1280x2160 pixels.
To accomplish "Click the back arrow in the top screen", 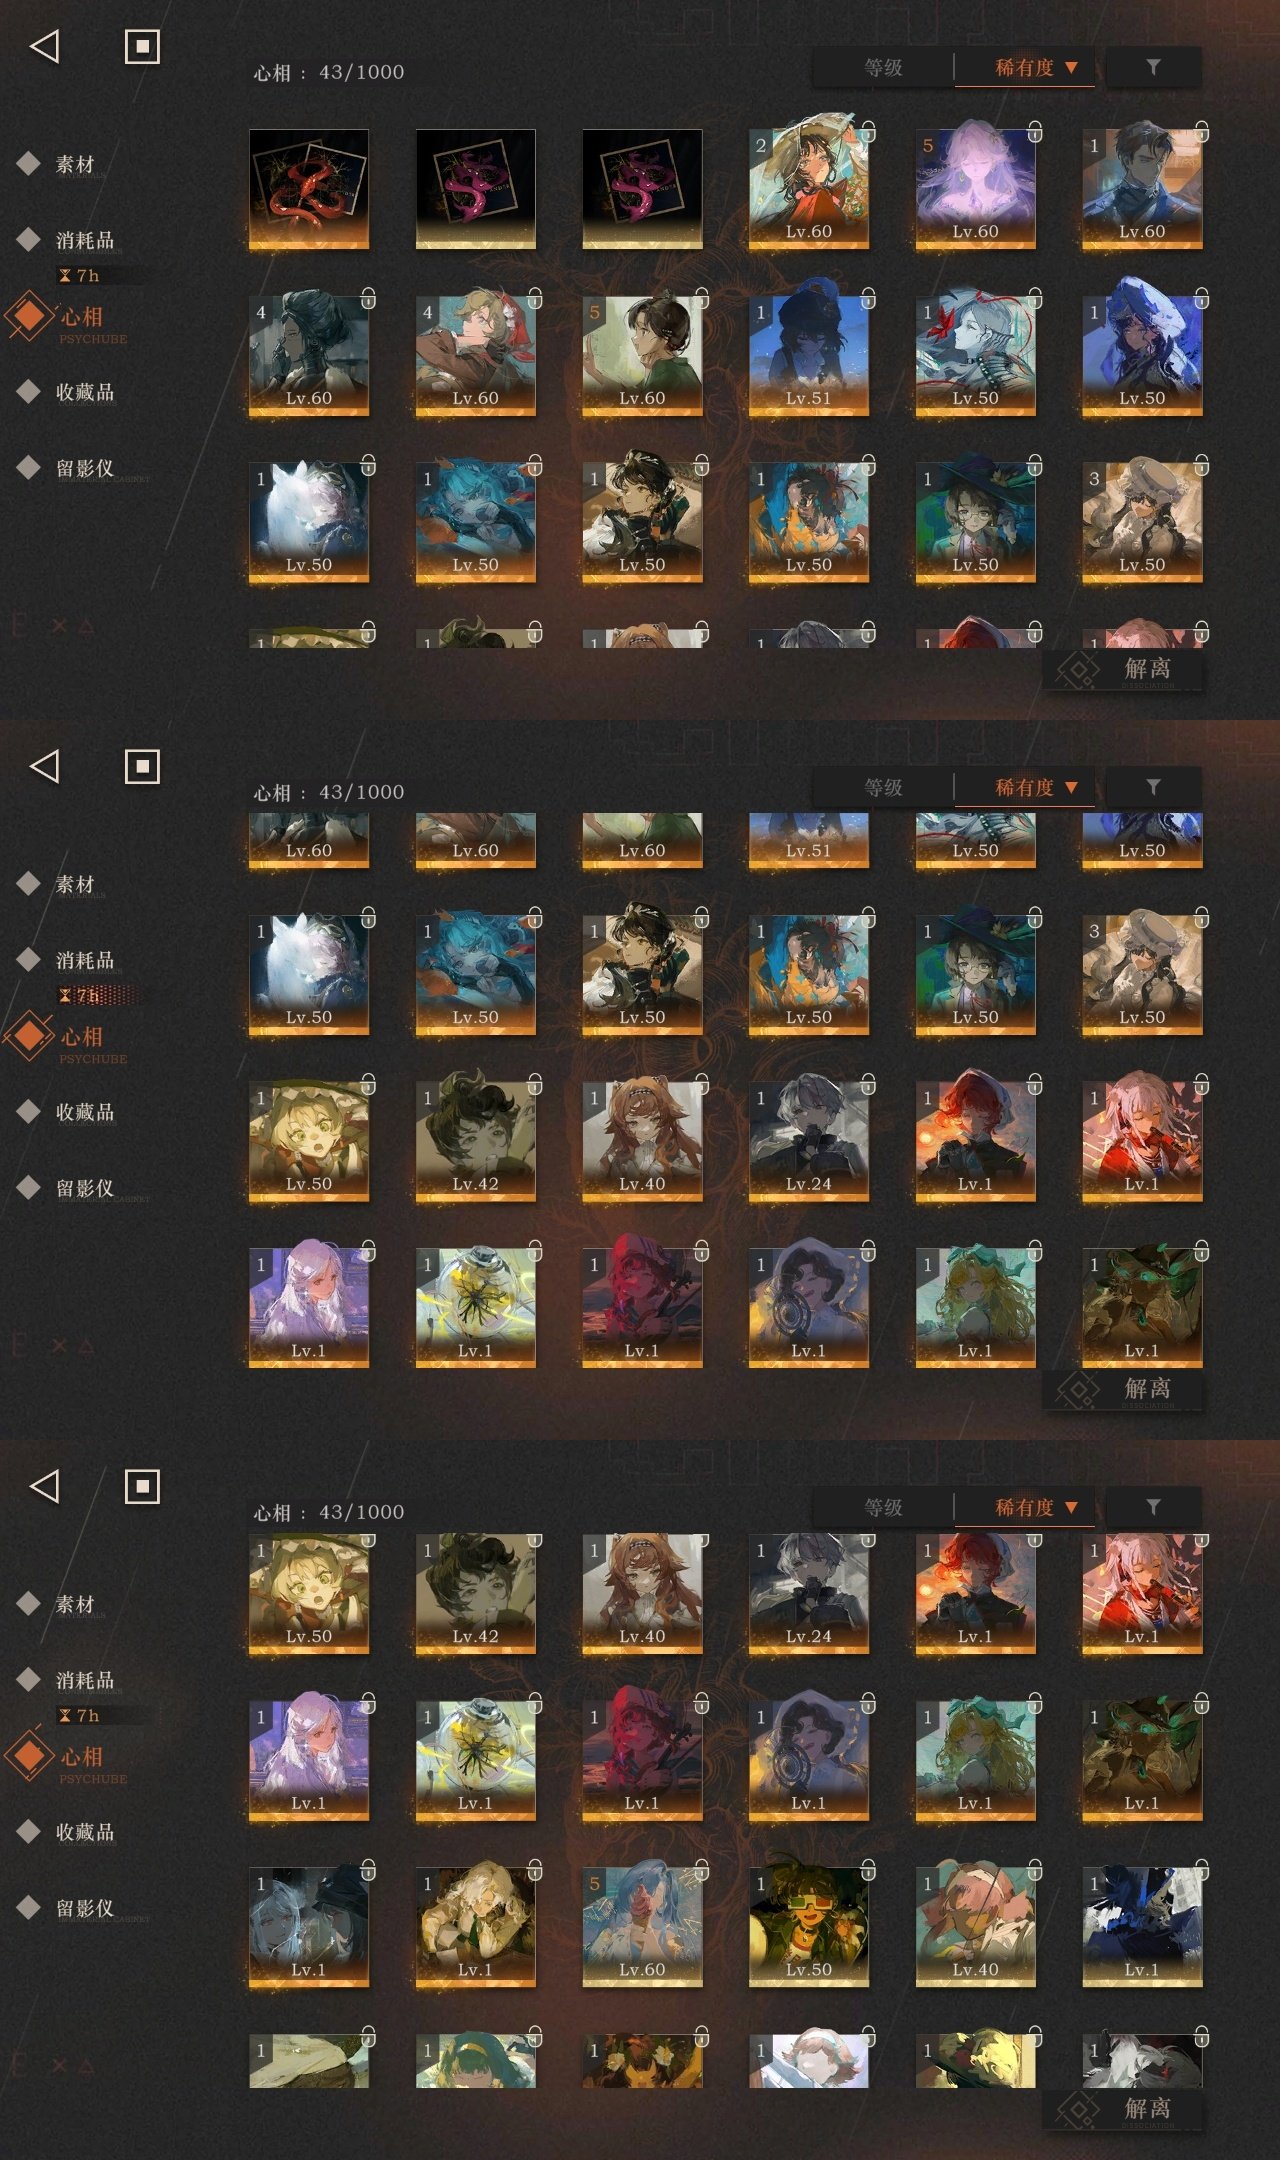I will (45, 46).
